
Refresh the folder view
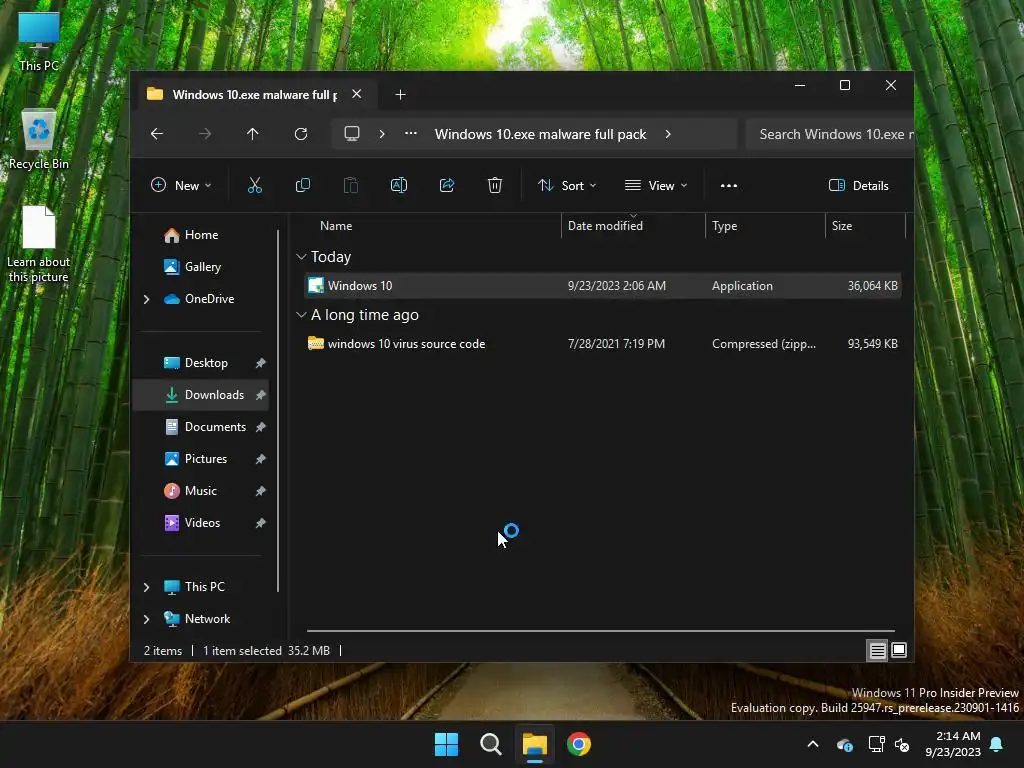pyautogui.click(x=301, y=134)
